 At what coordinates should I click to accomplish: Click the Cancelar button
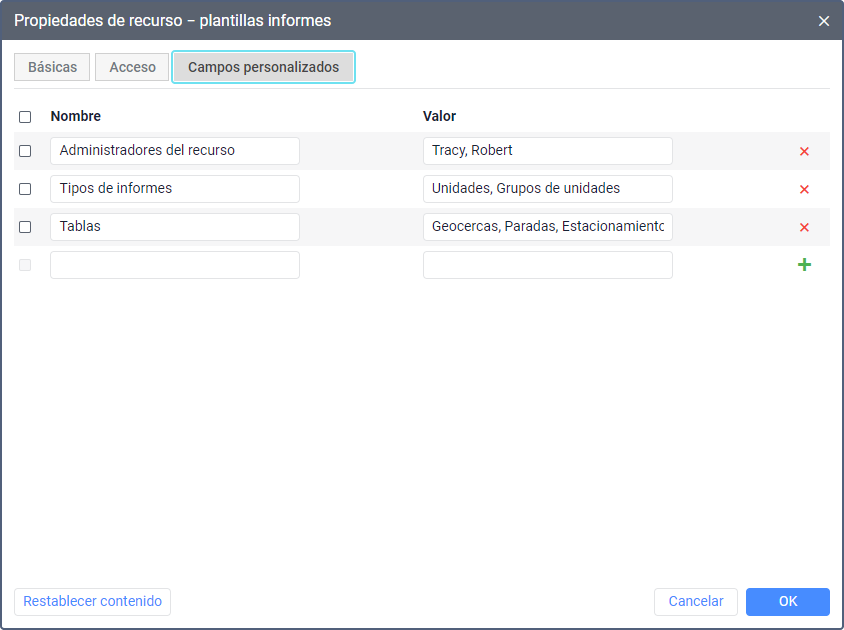[x=695, y=601]
